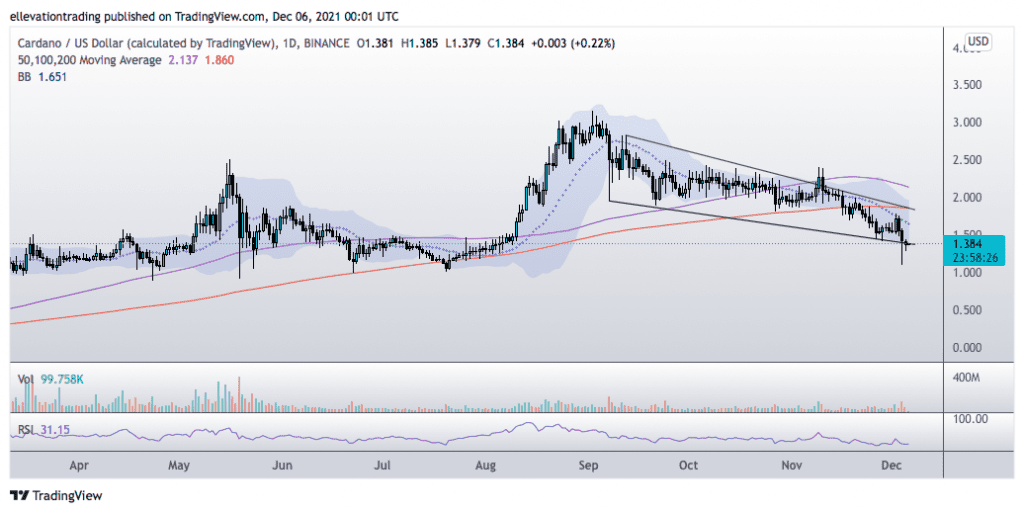Click the current price tag 1.384
Image resolution: width=1024 pixels, height=513 pixels.
[x=968, y=244]
